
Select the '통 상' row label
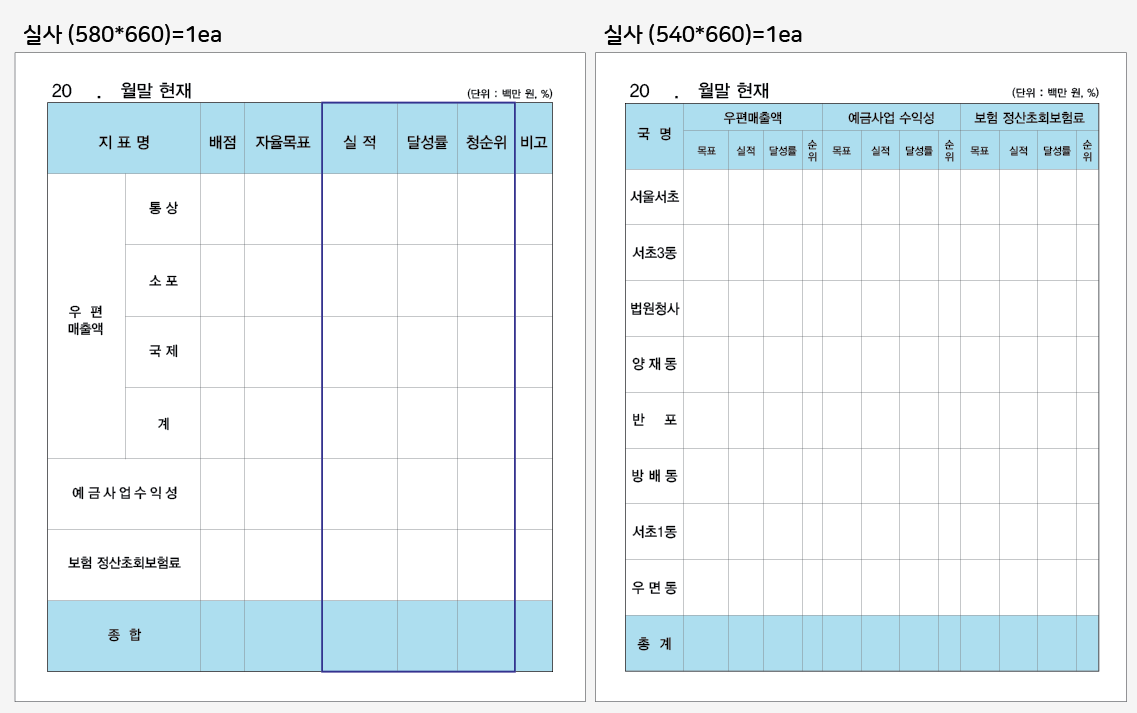tap(163, 208)
